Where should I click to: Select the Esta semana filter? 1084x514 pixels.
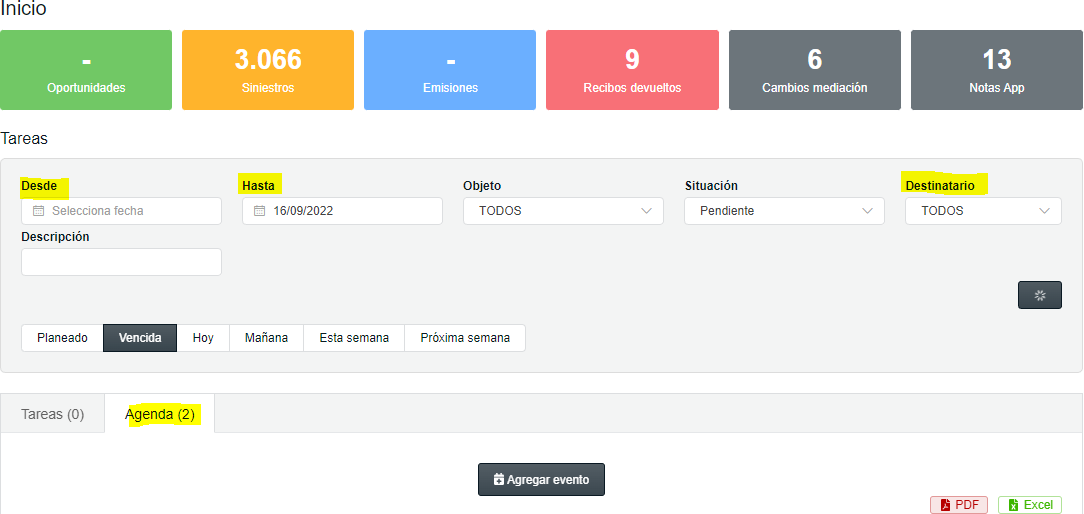tap(354, 338)
